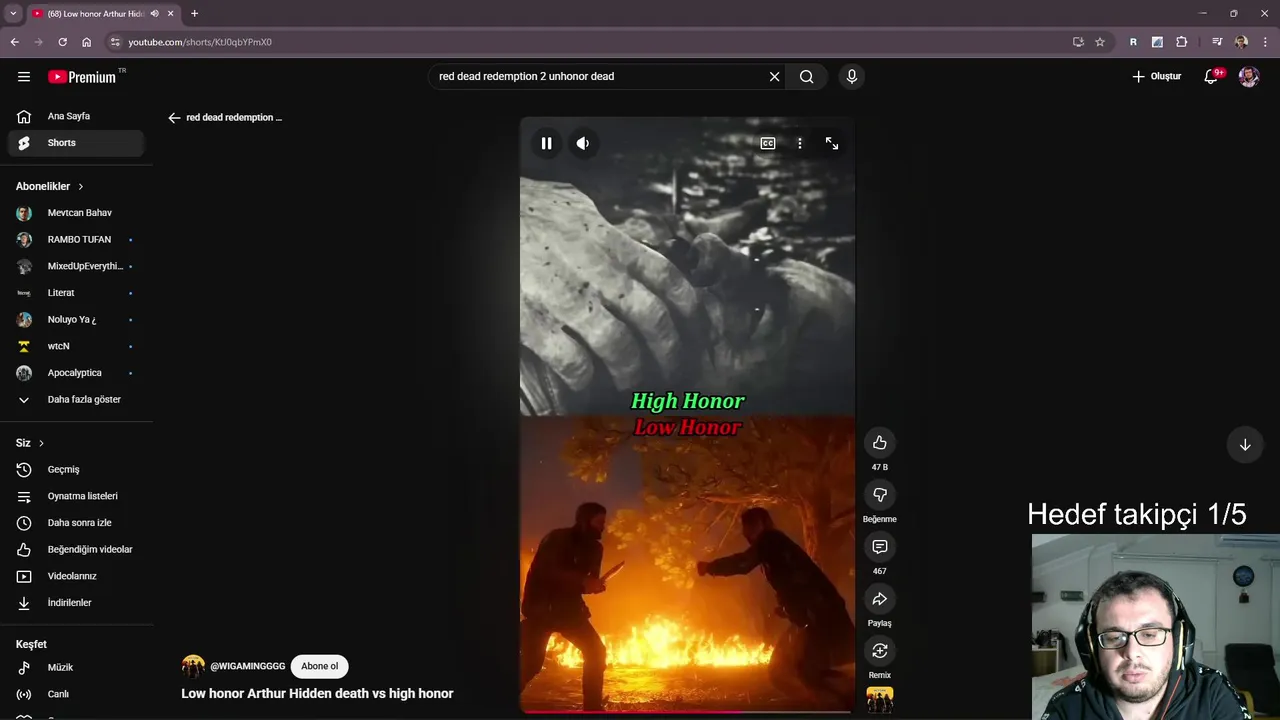Install app icon in address bar
1280x720 pixels.
pos(1078,42)
